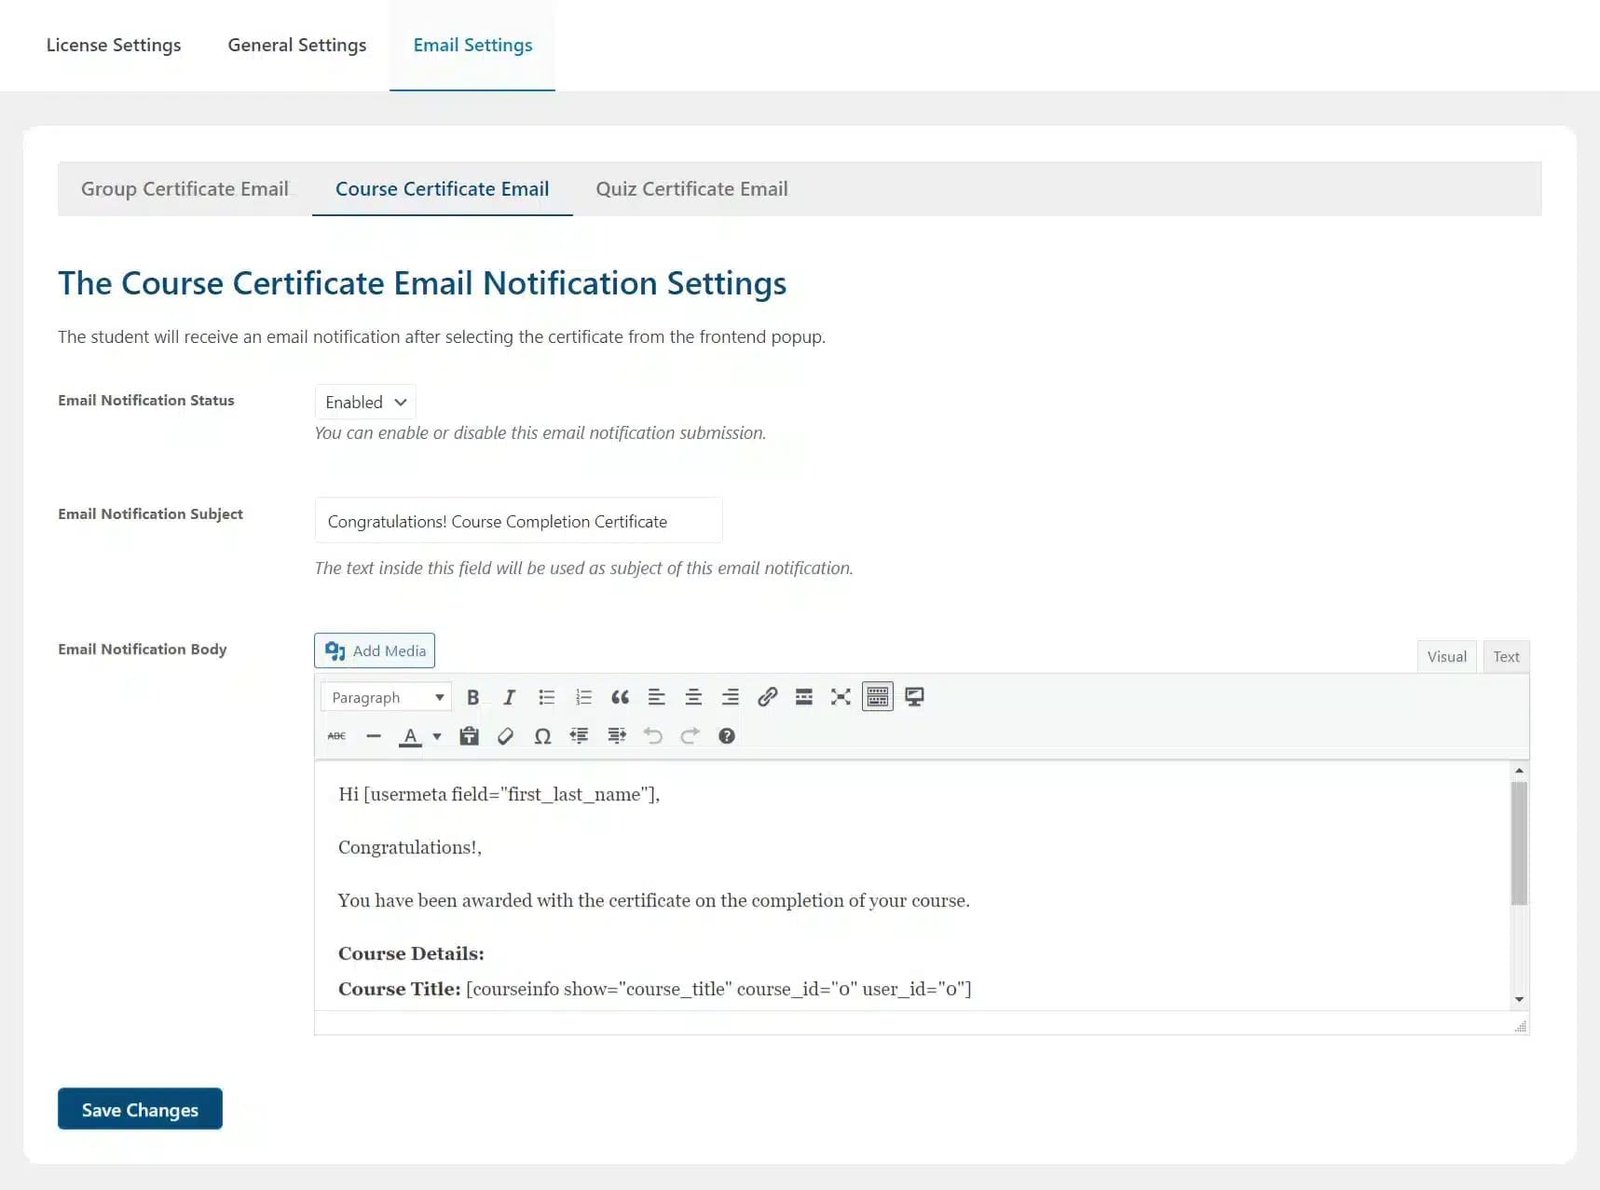Apply strikethrough formatting
This screenshot has width=1600, height=1190.
point(337,736)
